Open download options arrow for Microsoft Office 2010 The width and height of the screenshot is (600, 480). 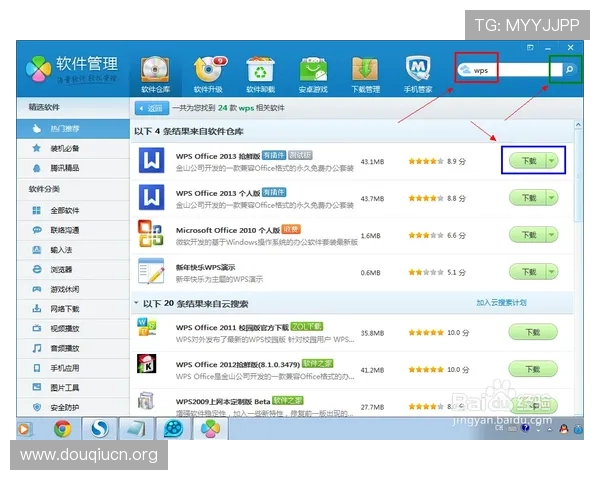click(x=552, y=235)
